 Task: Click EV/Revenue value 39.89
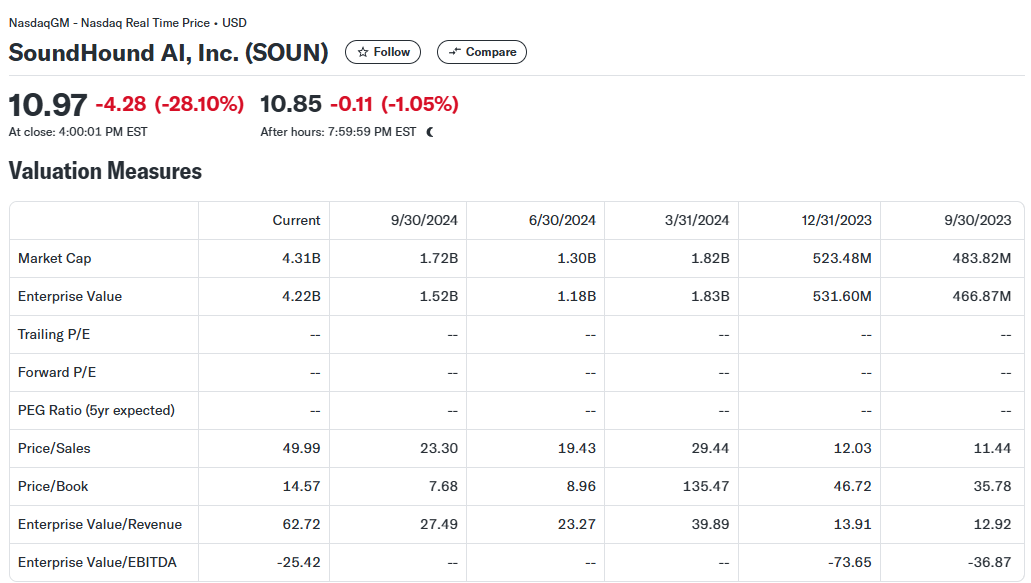point(710,525)
